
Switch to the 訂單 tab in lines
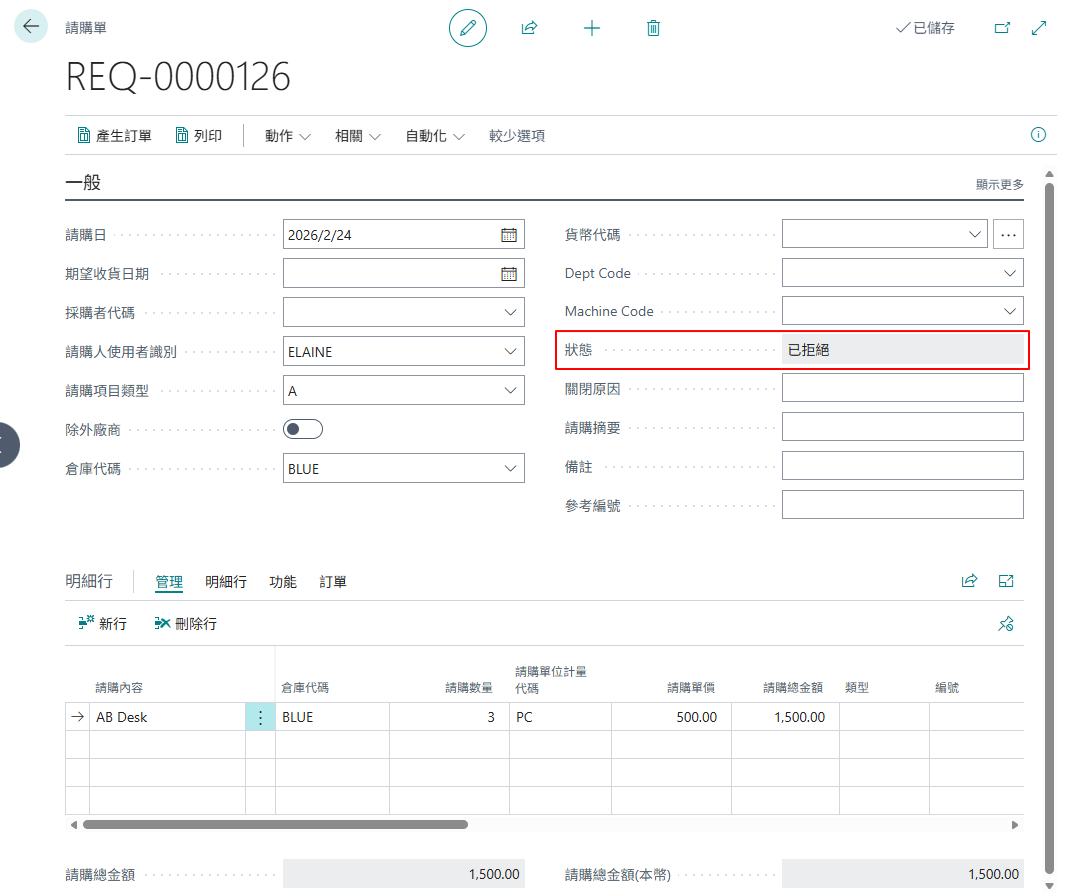pos(333,582)
